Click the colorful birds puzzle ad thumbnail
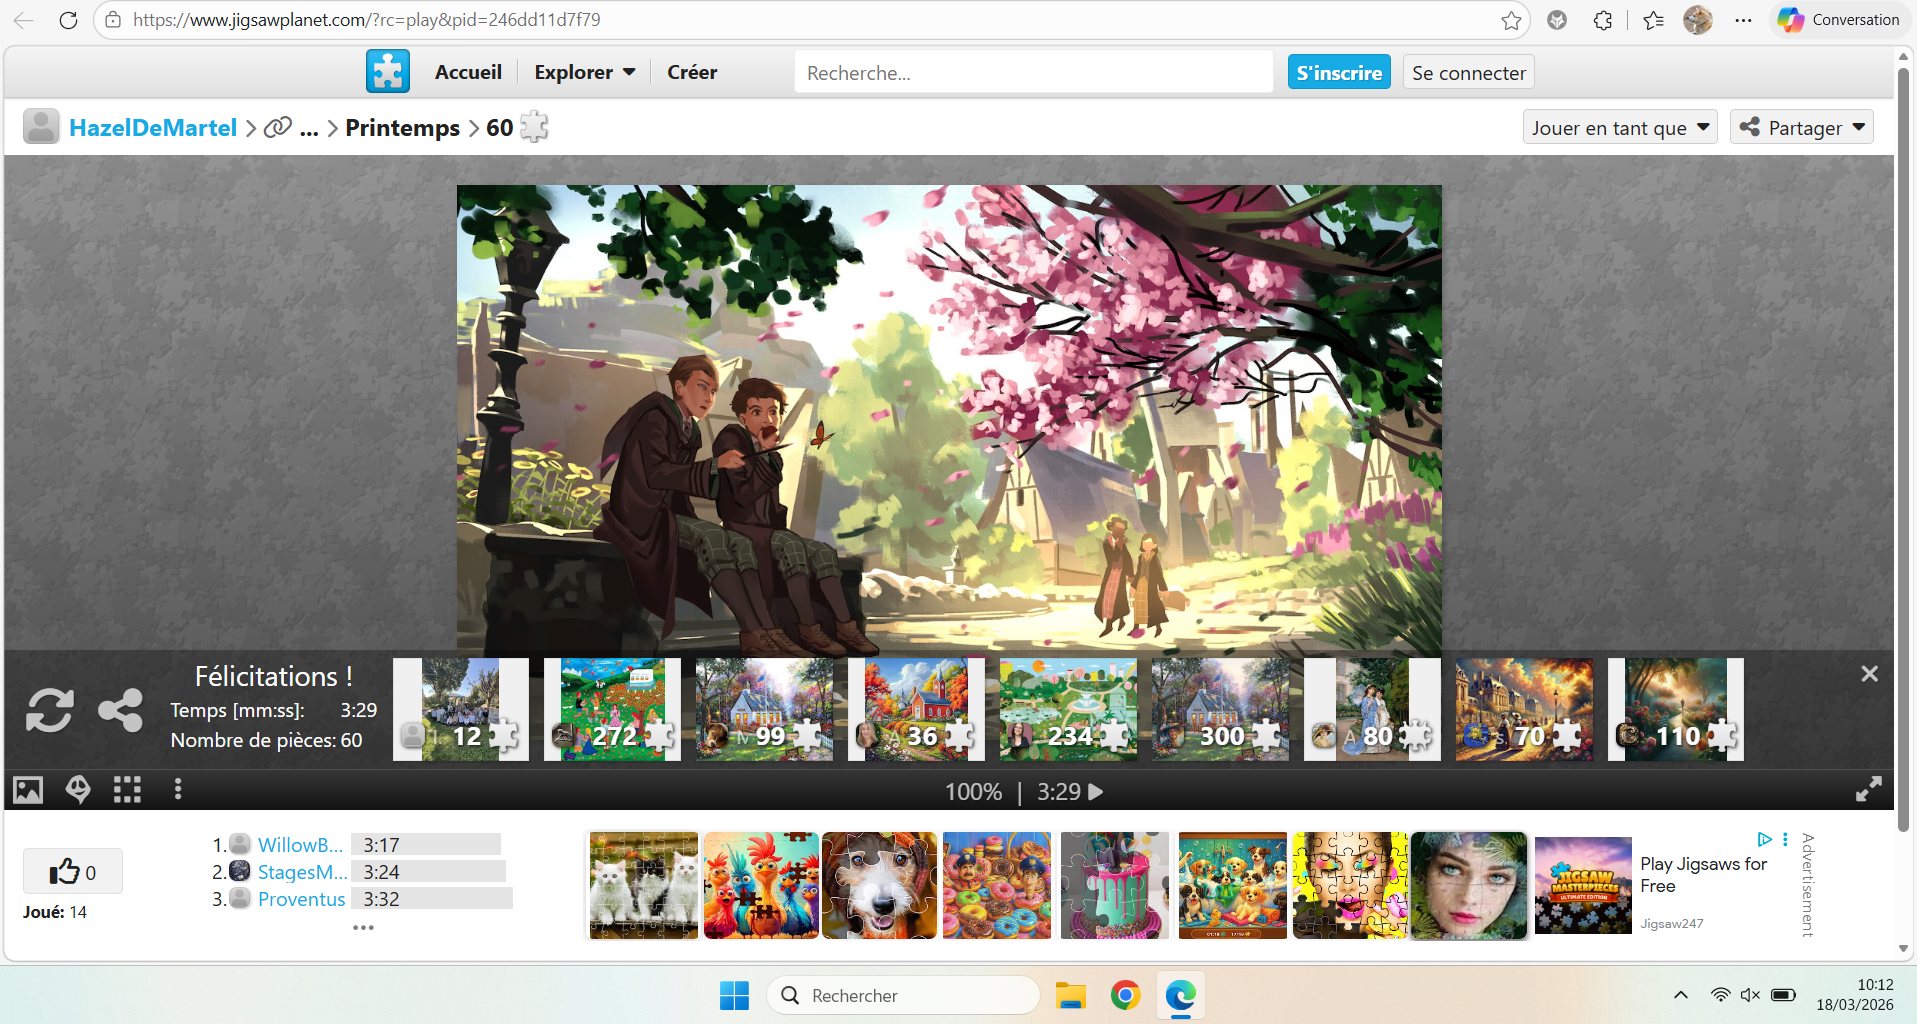1917x1024 pixels. (x=761, y=886)
